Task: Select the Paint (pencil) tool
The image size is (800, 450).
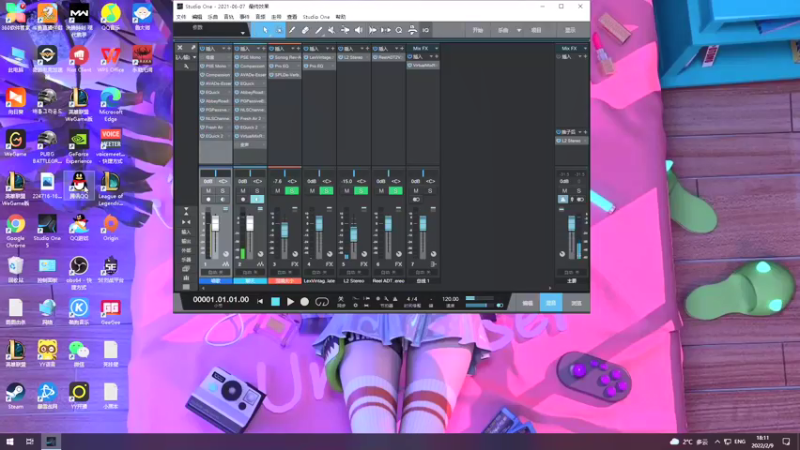Action: click(318, 30)
